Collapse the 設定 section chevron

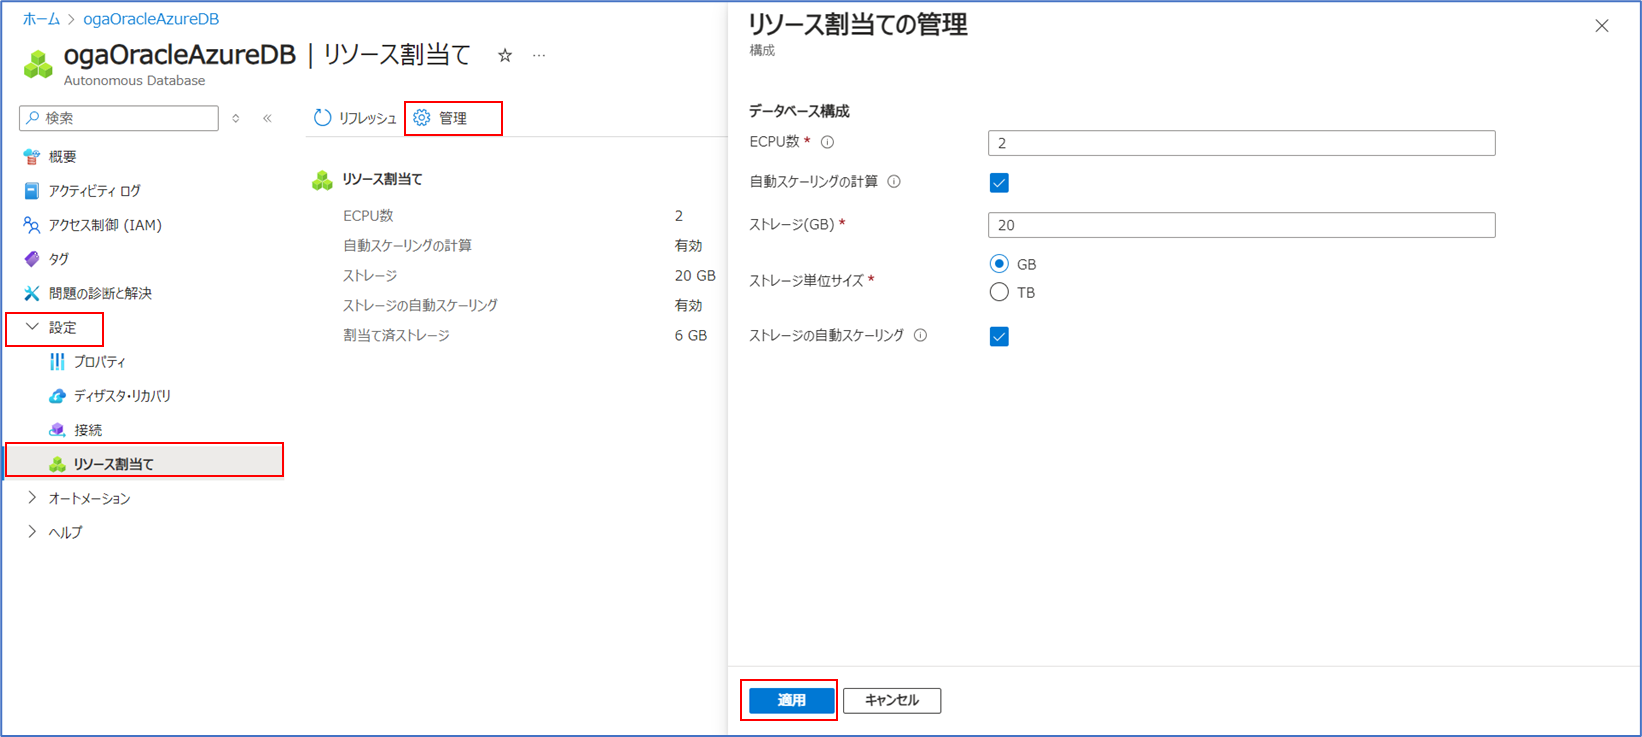pyautogui.click(x=32, y=327)
